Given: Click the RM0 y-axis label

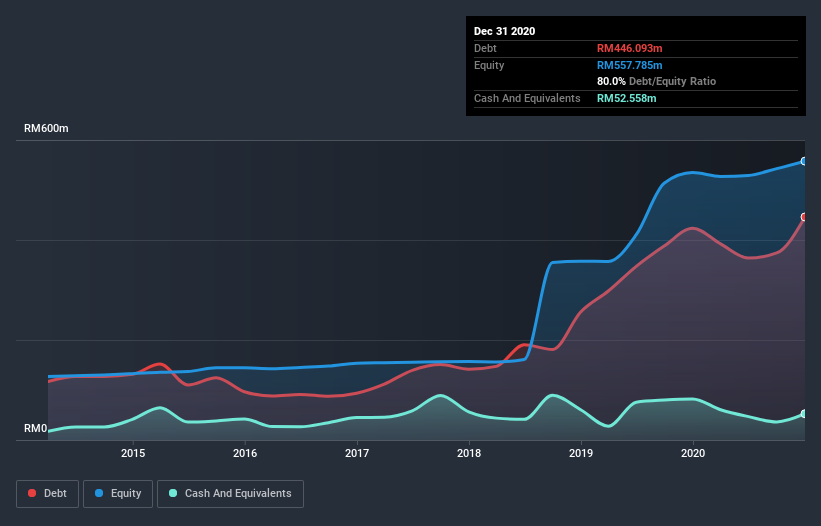Looking at the screenshot, I should pos(36,429).
